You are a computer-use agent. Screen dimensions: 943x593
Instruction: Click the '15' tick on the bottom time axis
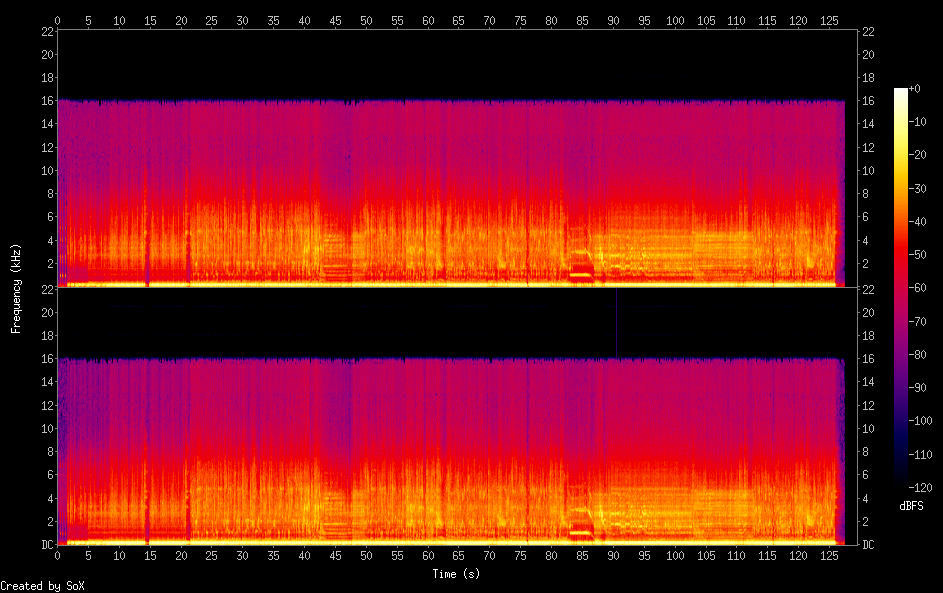(x=150, y=556)
